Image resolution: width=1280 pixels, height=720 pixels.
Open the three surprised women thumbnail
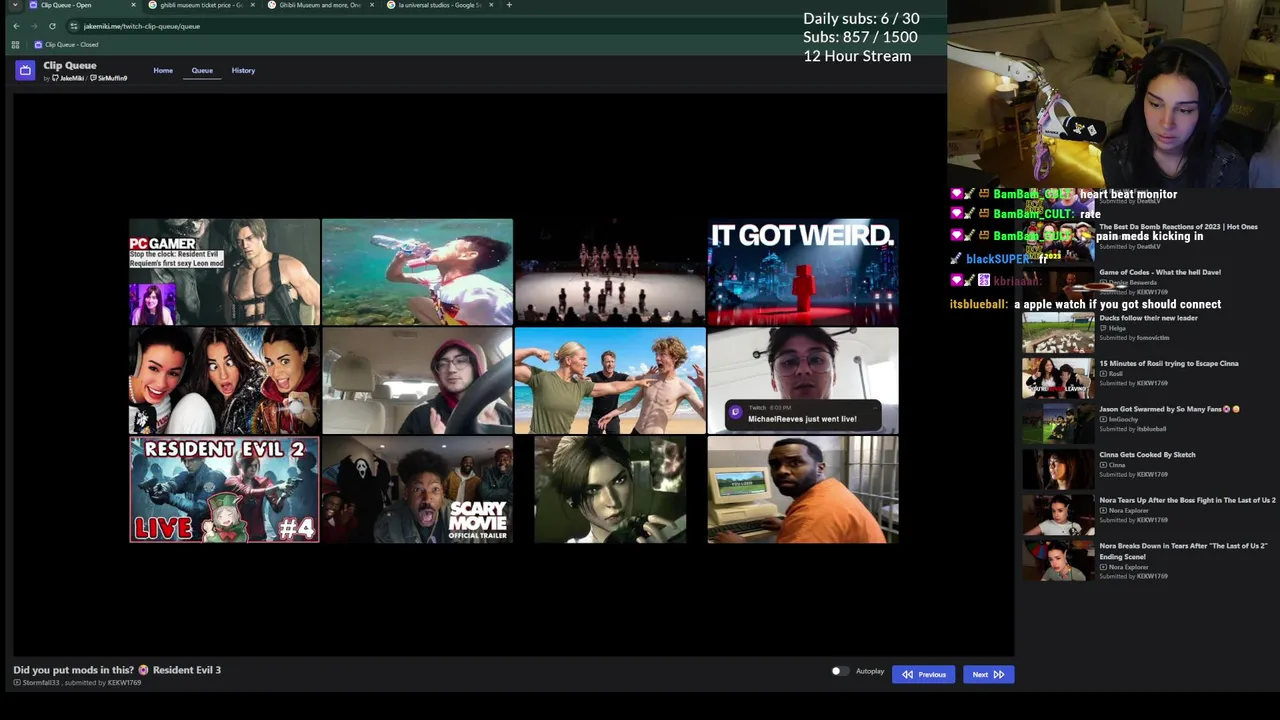coord(224,381)
